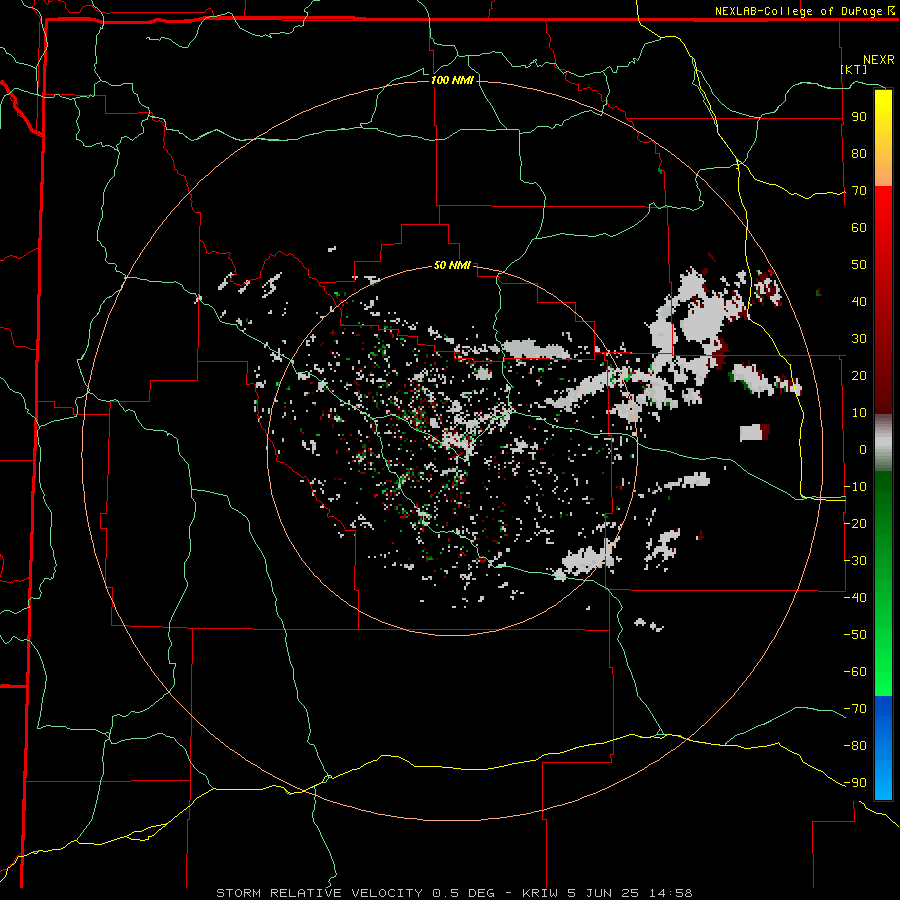Viewport: 900px width, 900px height.
Task: Click the 70 value on the velocity scale
Action: pyautogui.click(x=859, y=191)
